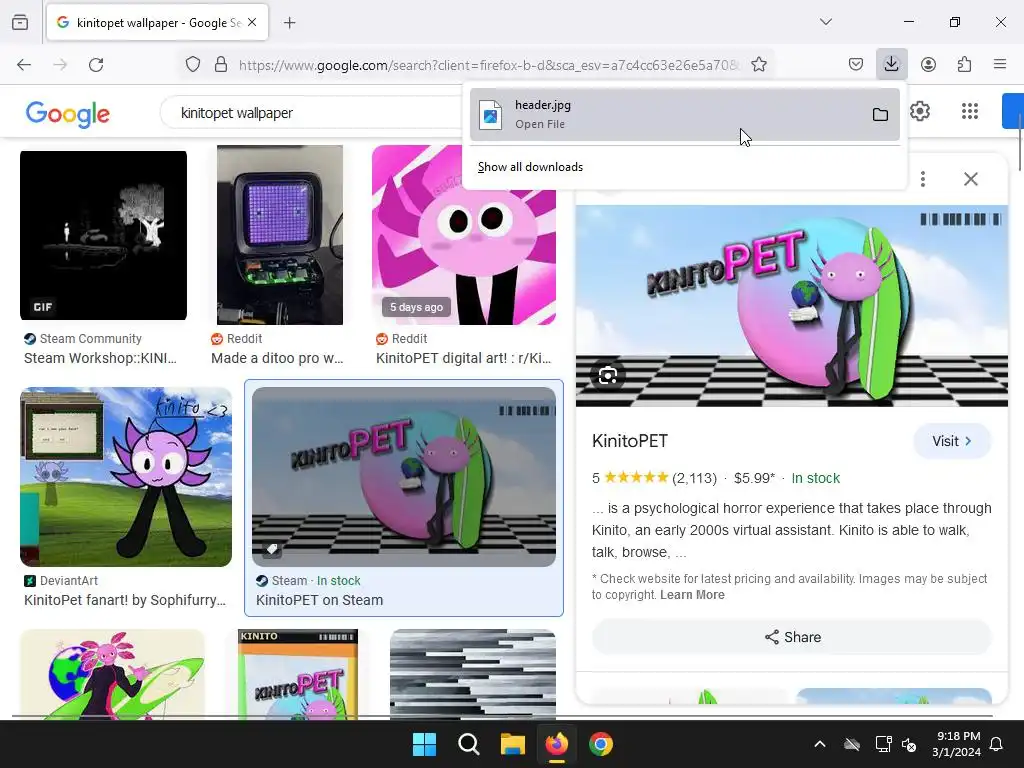1024x768 pixels.
Task: Share the KinitoPET image
Action: coord(792,637)
